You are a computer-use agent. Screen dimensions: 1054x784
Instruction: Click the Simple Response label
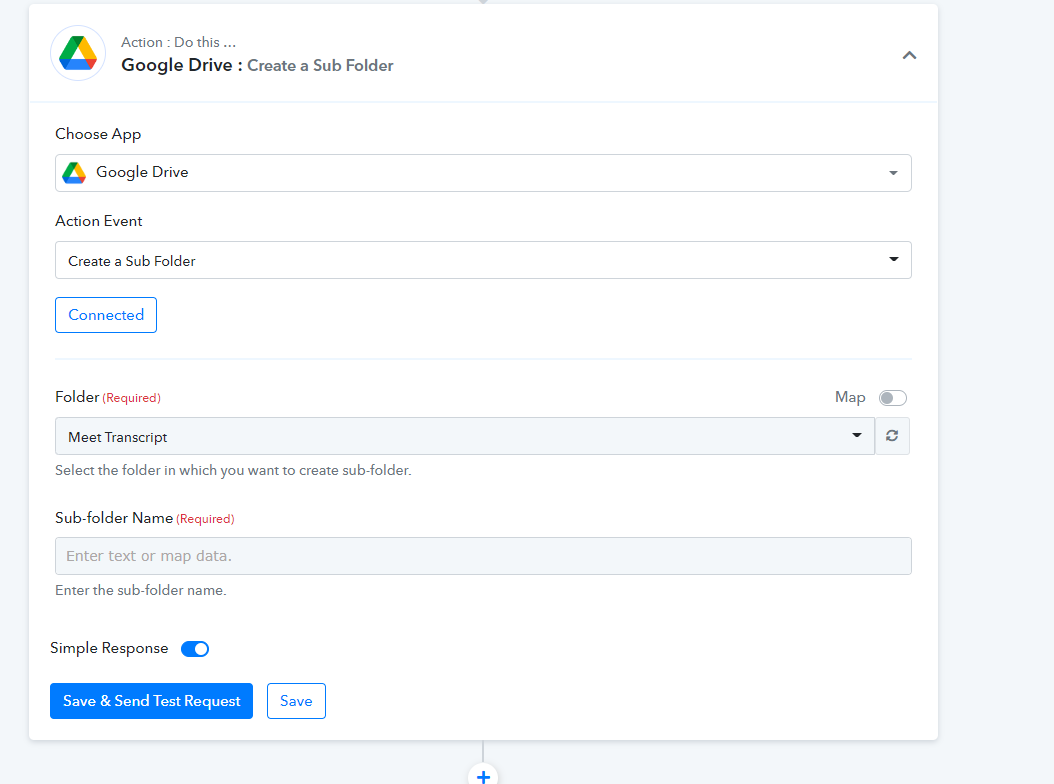click(x=109, y=648)
